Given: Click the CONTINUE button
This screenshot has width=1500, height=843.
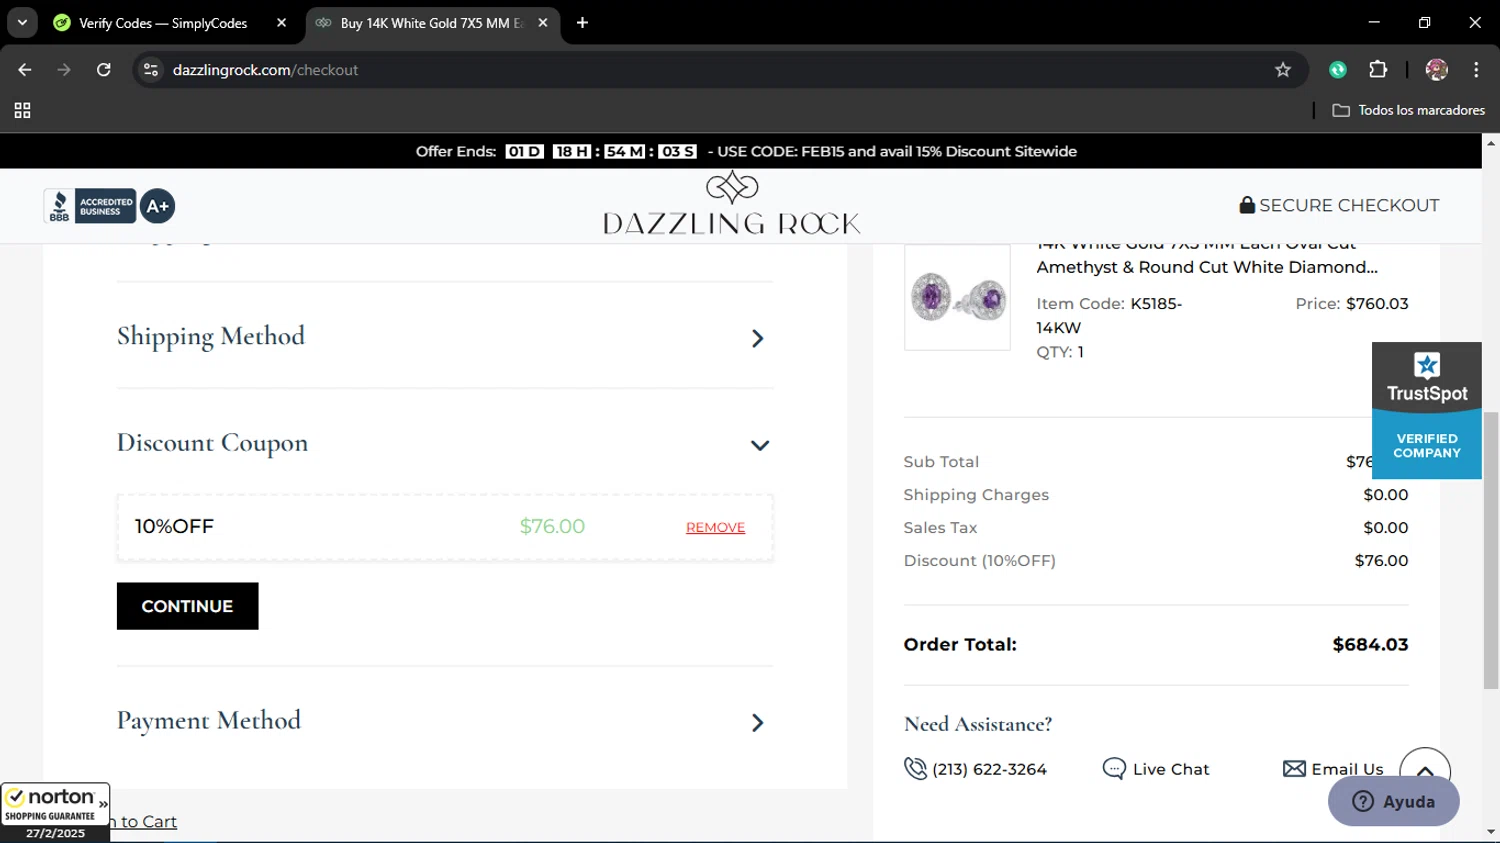Looking at the screenshot, I should coord(187,606).
